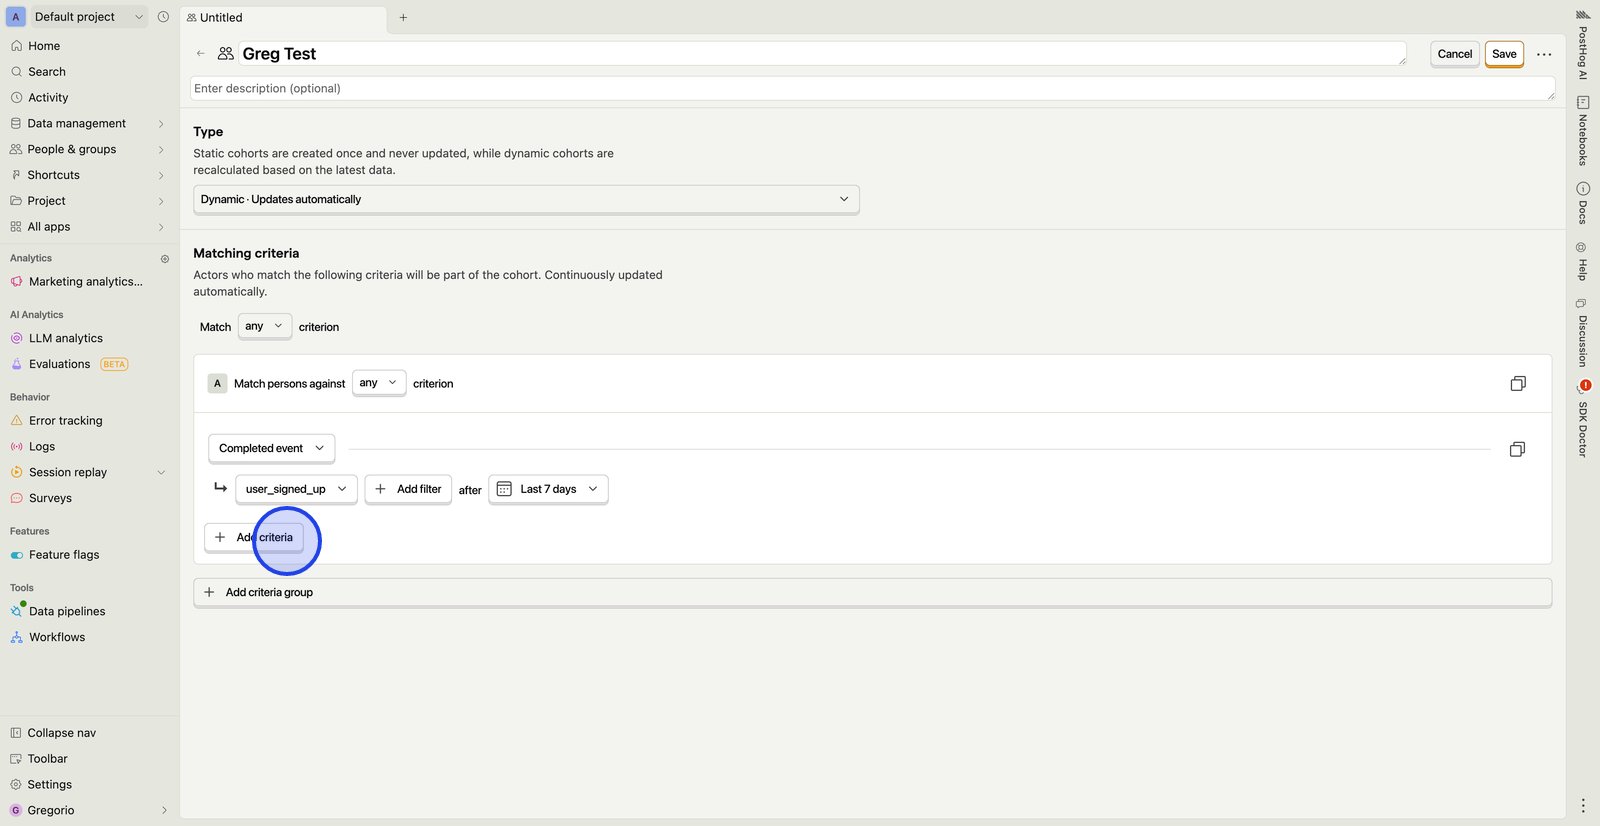Click duplicate icon on Completed event row

tap(1516, 449)
